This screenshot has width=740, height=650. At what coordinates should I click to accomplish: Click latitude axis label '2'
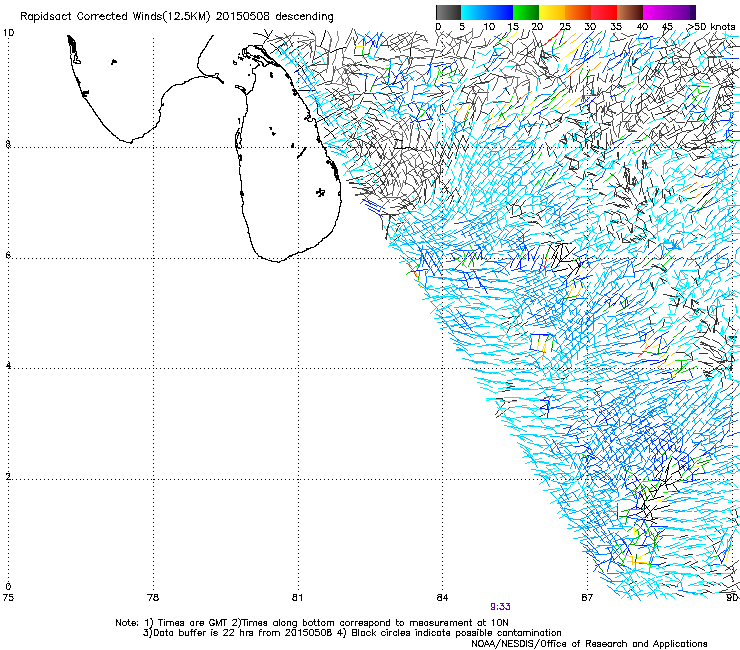(8, 477)
